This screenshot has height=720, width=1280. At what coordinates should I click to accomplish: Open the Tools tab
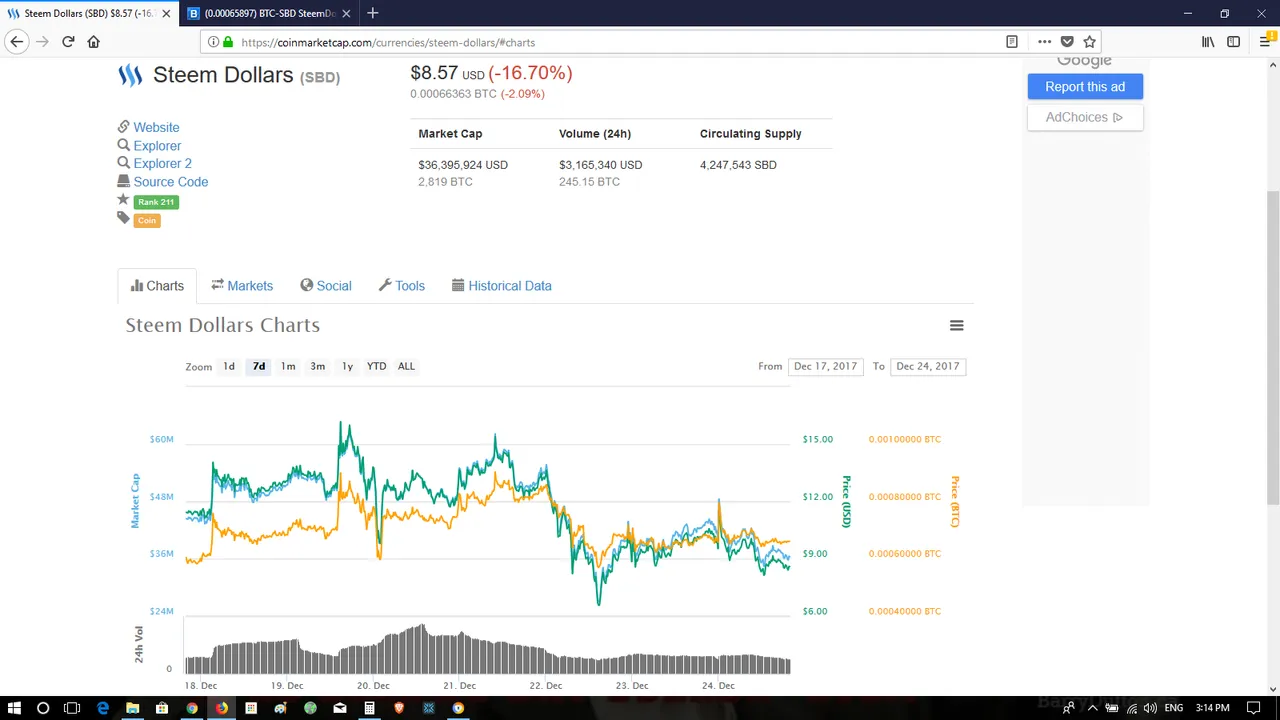tap(402, 286)
